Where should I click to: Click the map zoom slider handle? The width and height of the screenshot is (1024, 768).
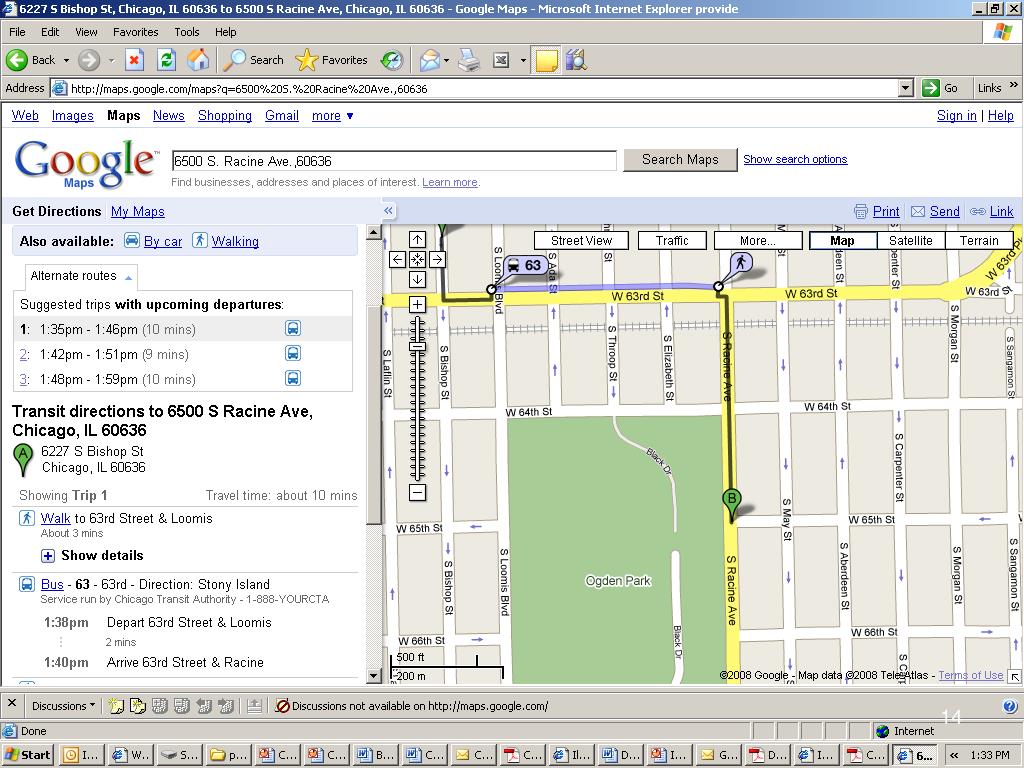[x=417, y=346]
